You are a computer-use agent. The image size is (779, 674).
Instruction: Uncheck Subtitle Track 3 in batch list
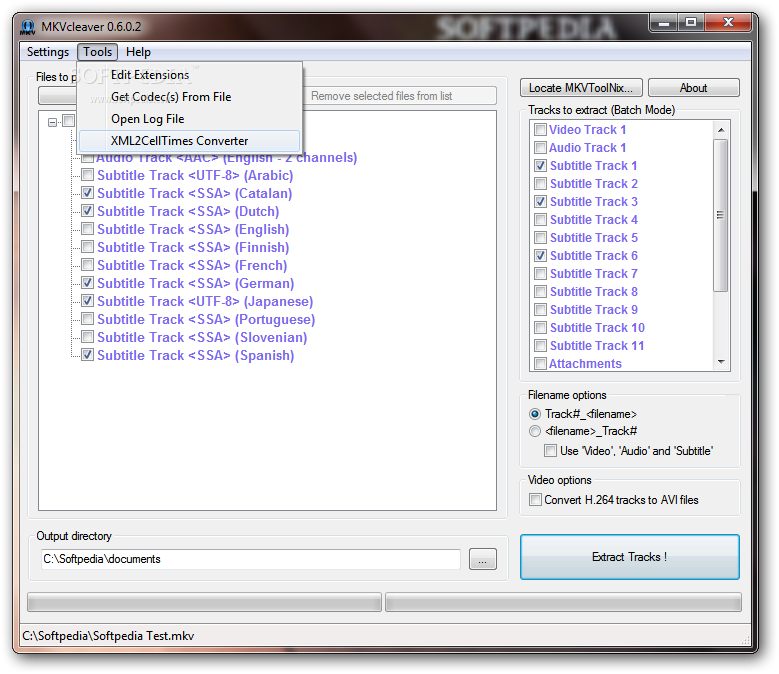pos(541,202)
